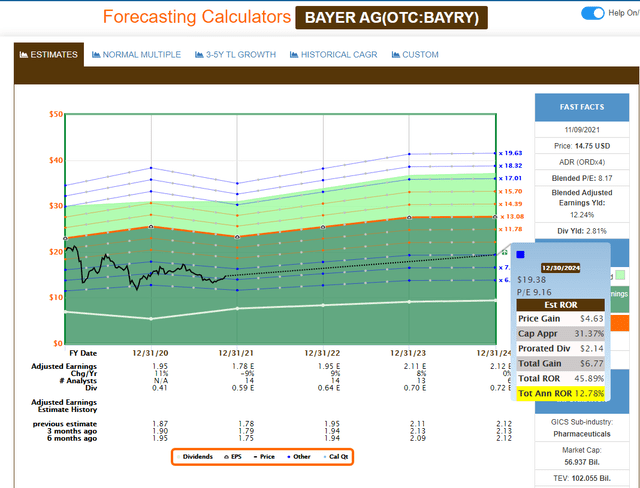Viewport: 640px width, 488px height.
Task: Open the ESTIMATES tab
Action: 49,54
